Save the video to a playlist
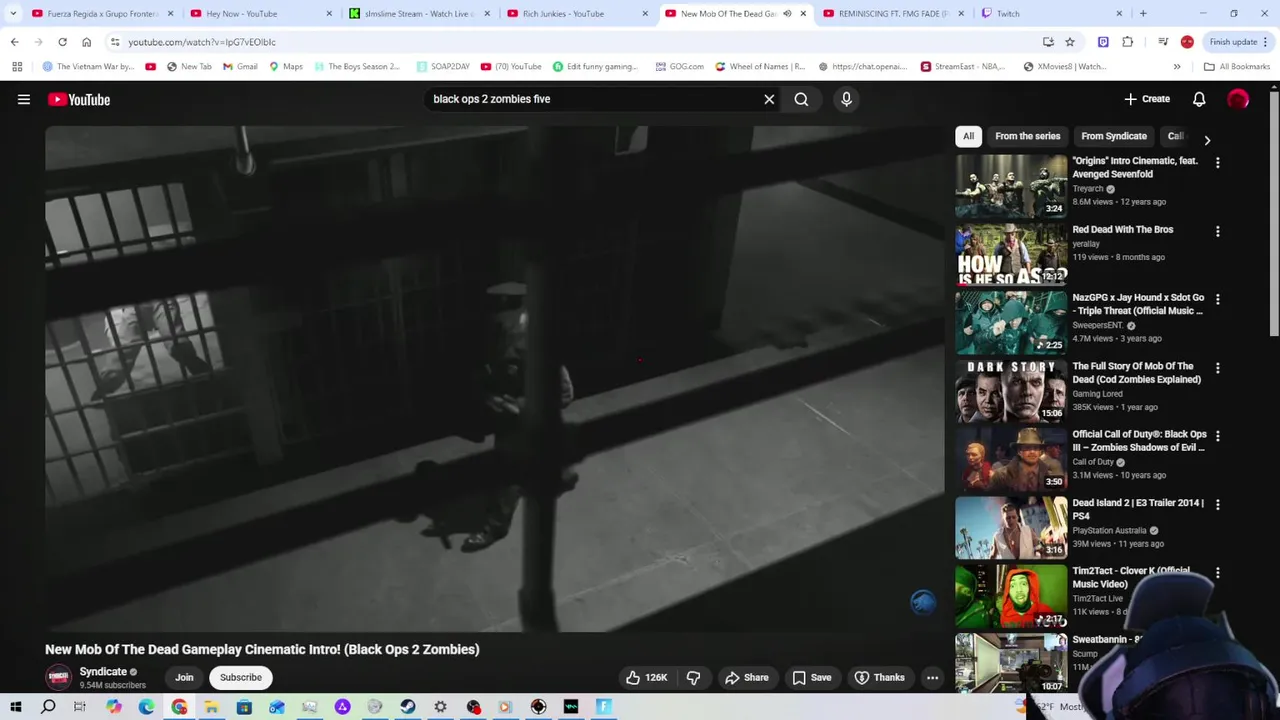 tap(811, 677)
